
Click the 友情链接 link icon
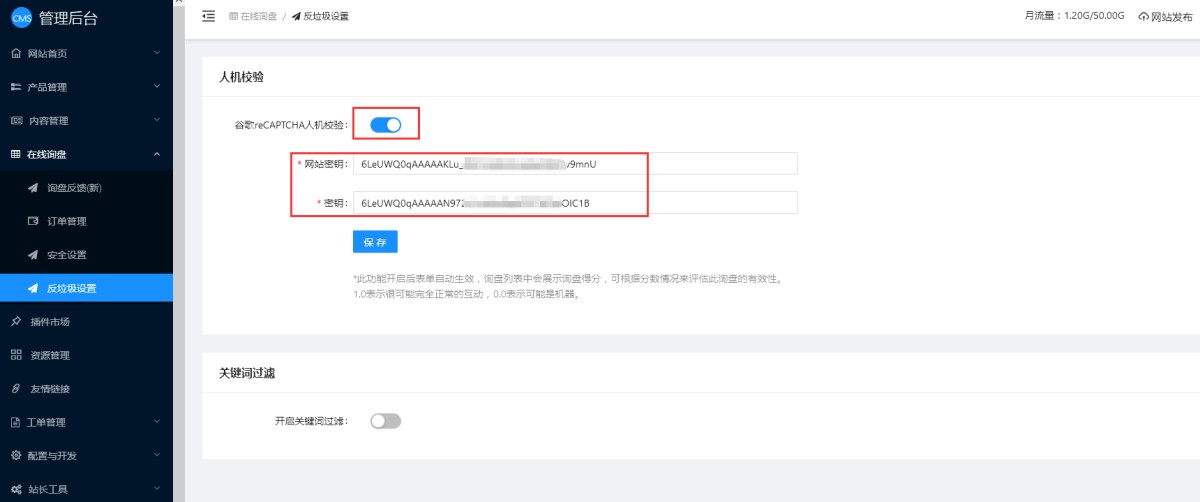pos(15,388)
